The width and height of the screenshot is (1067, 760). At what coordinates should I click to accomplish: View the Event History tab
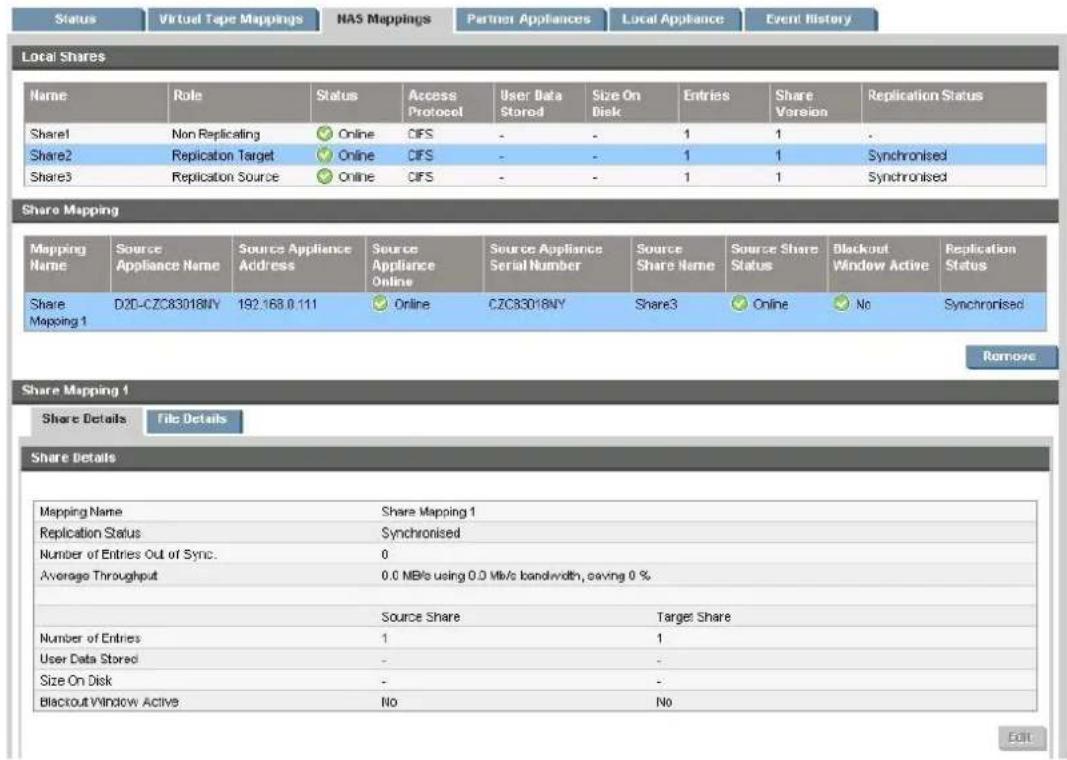point(808,19)
